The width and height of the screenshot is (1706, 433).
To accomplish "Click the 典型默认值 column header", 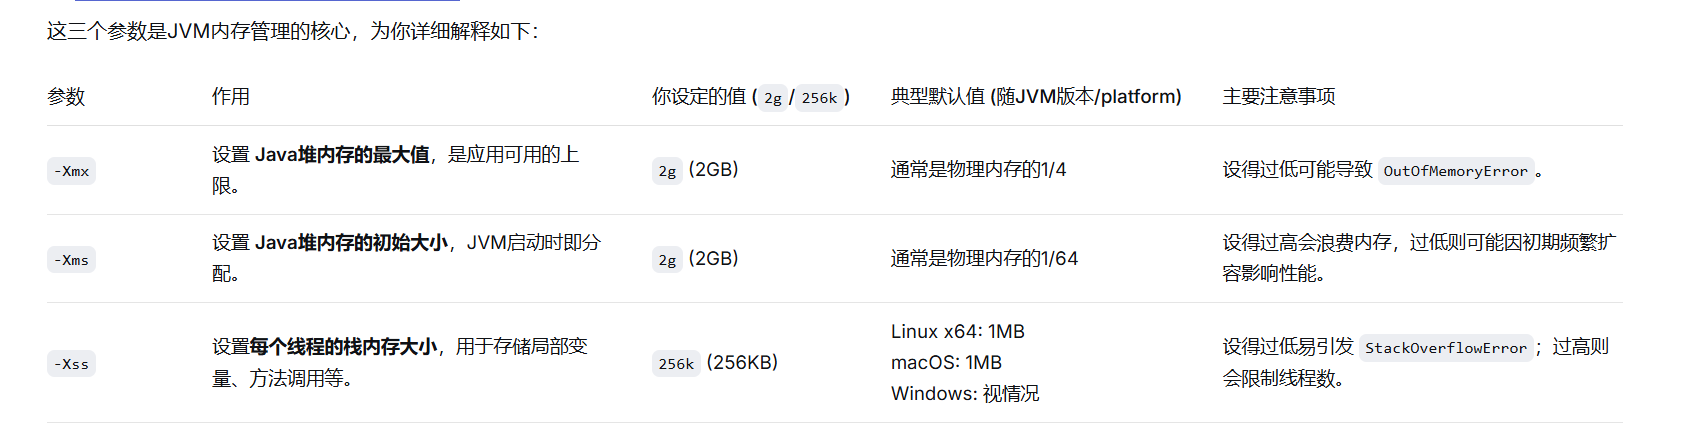I will pos(1036,97).
